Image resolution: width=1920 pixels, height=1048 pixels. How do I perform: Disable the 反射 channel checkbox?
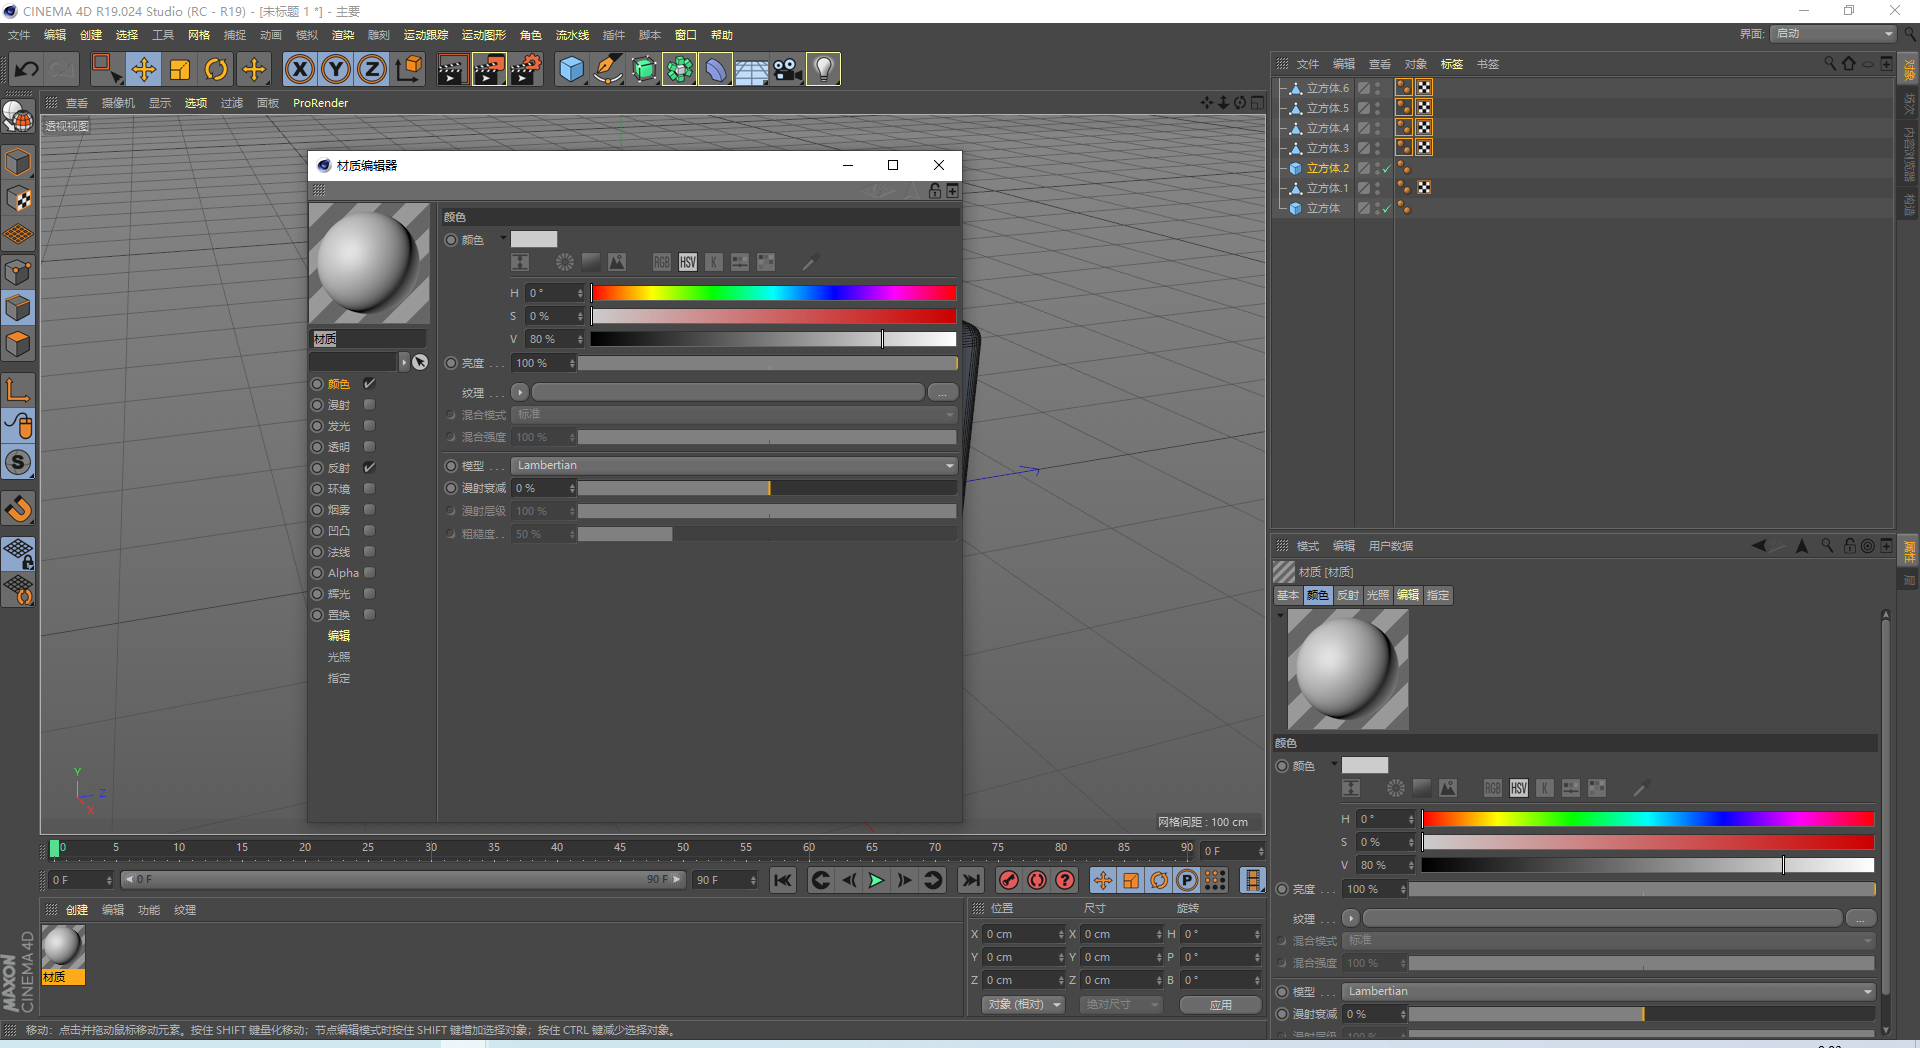click(369, 468)
